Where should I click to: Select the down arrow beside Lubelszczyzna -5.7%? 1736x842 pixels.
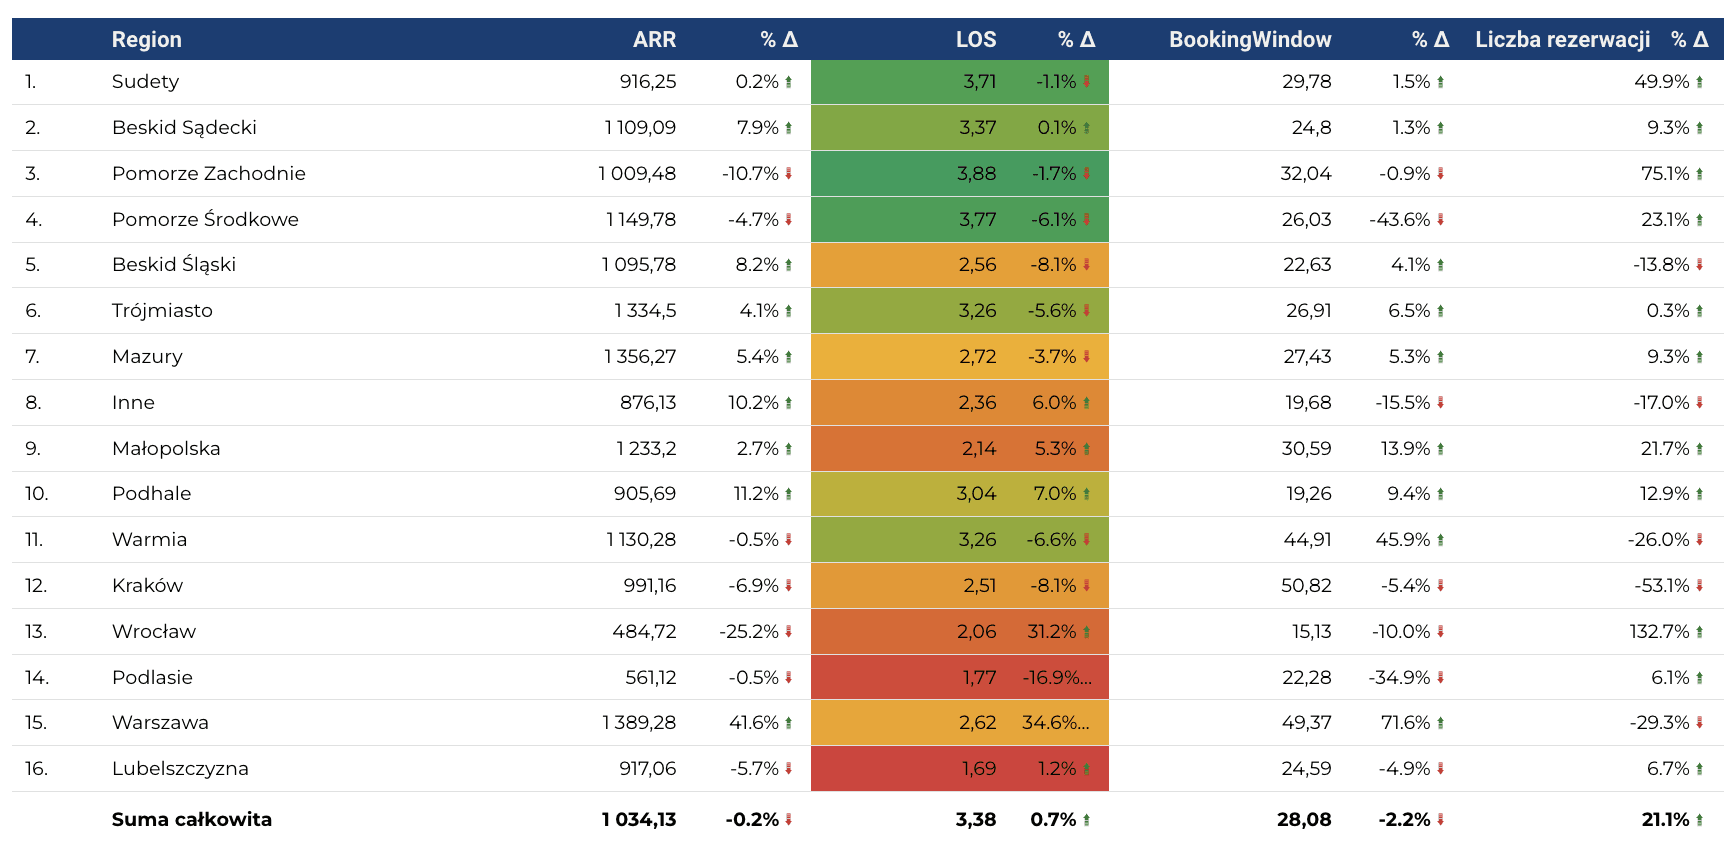point(788,769)
